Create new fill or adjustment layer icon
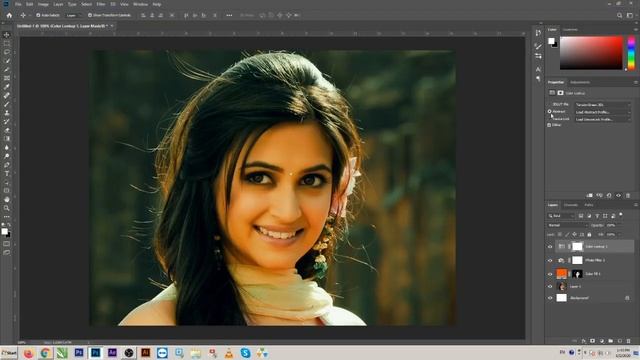 tap(602, 340)
